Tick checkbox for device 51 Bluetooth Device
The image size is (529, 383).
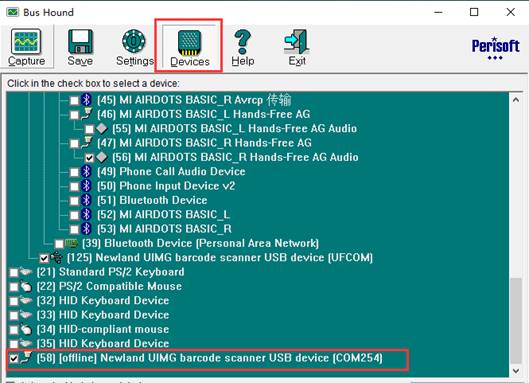tap(74, 201)
